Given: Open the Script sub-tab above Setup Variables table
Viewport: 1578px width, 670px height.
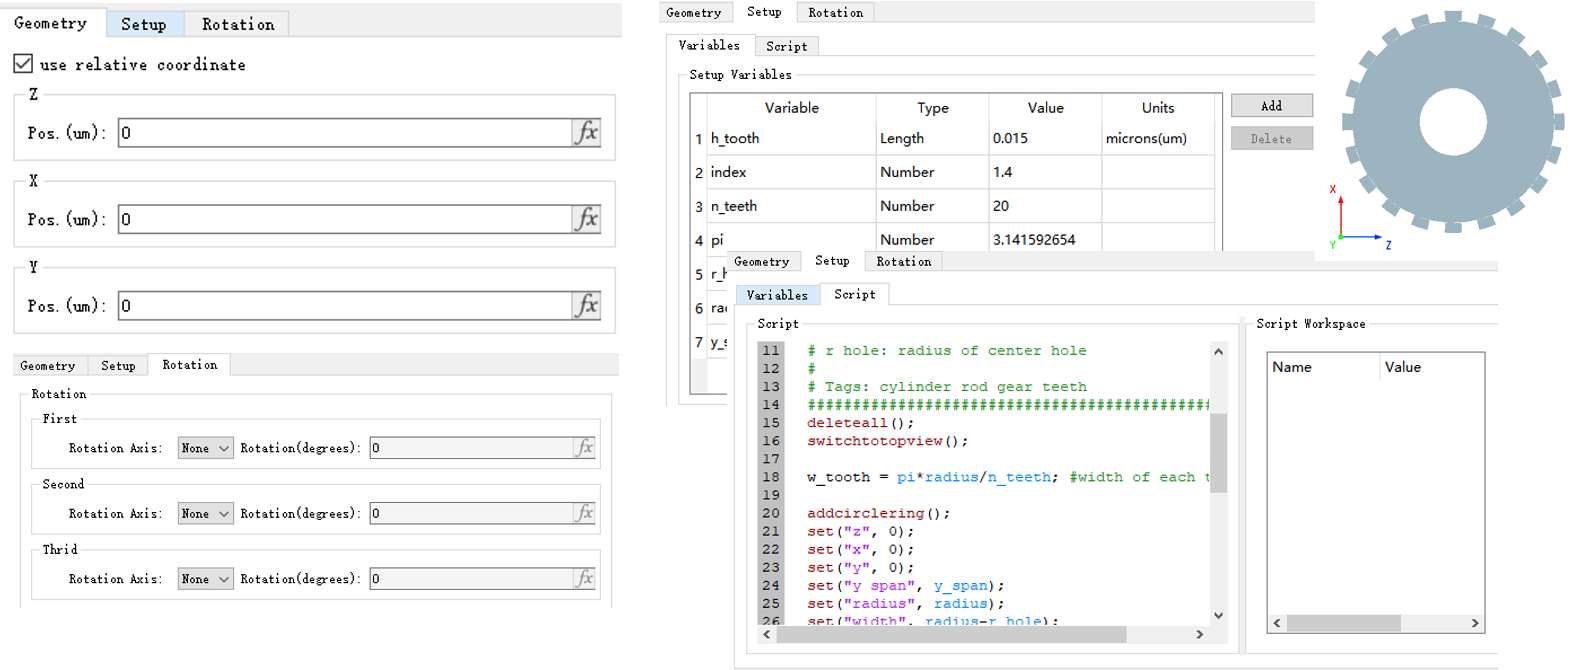Looking at the screenshot, I should point(787,46).
